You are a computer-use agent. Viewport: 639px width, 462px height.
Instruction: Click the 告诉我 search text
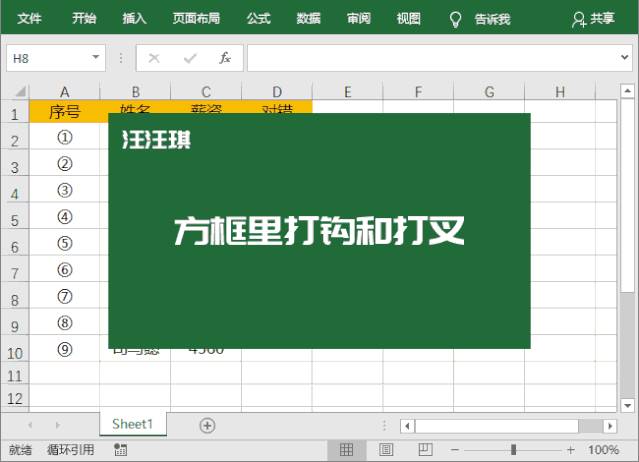492,19
